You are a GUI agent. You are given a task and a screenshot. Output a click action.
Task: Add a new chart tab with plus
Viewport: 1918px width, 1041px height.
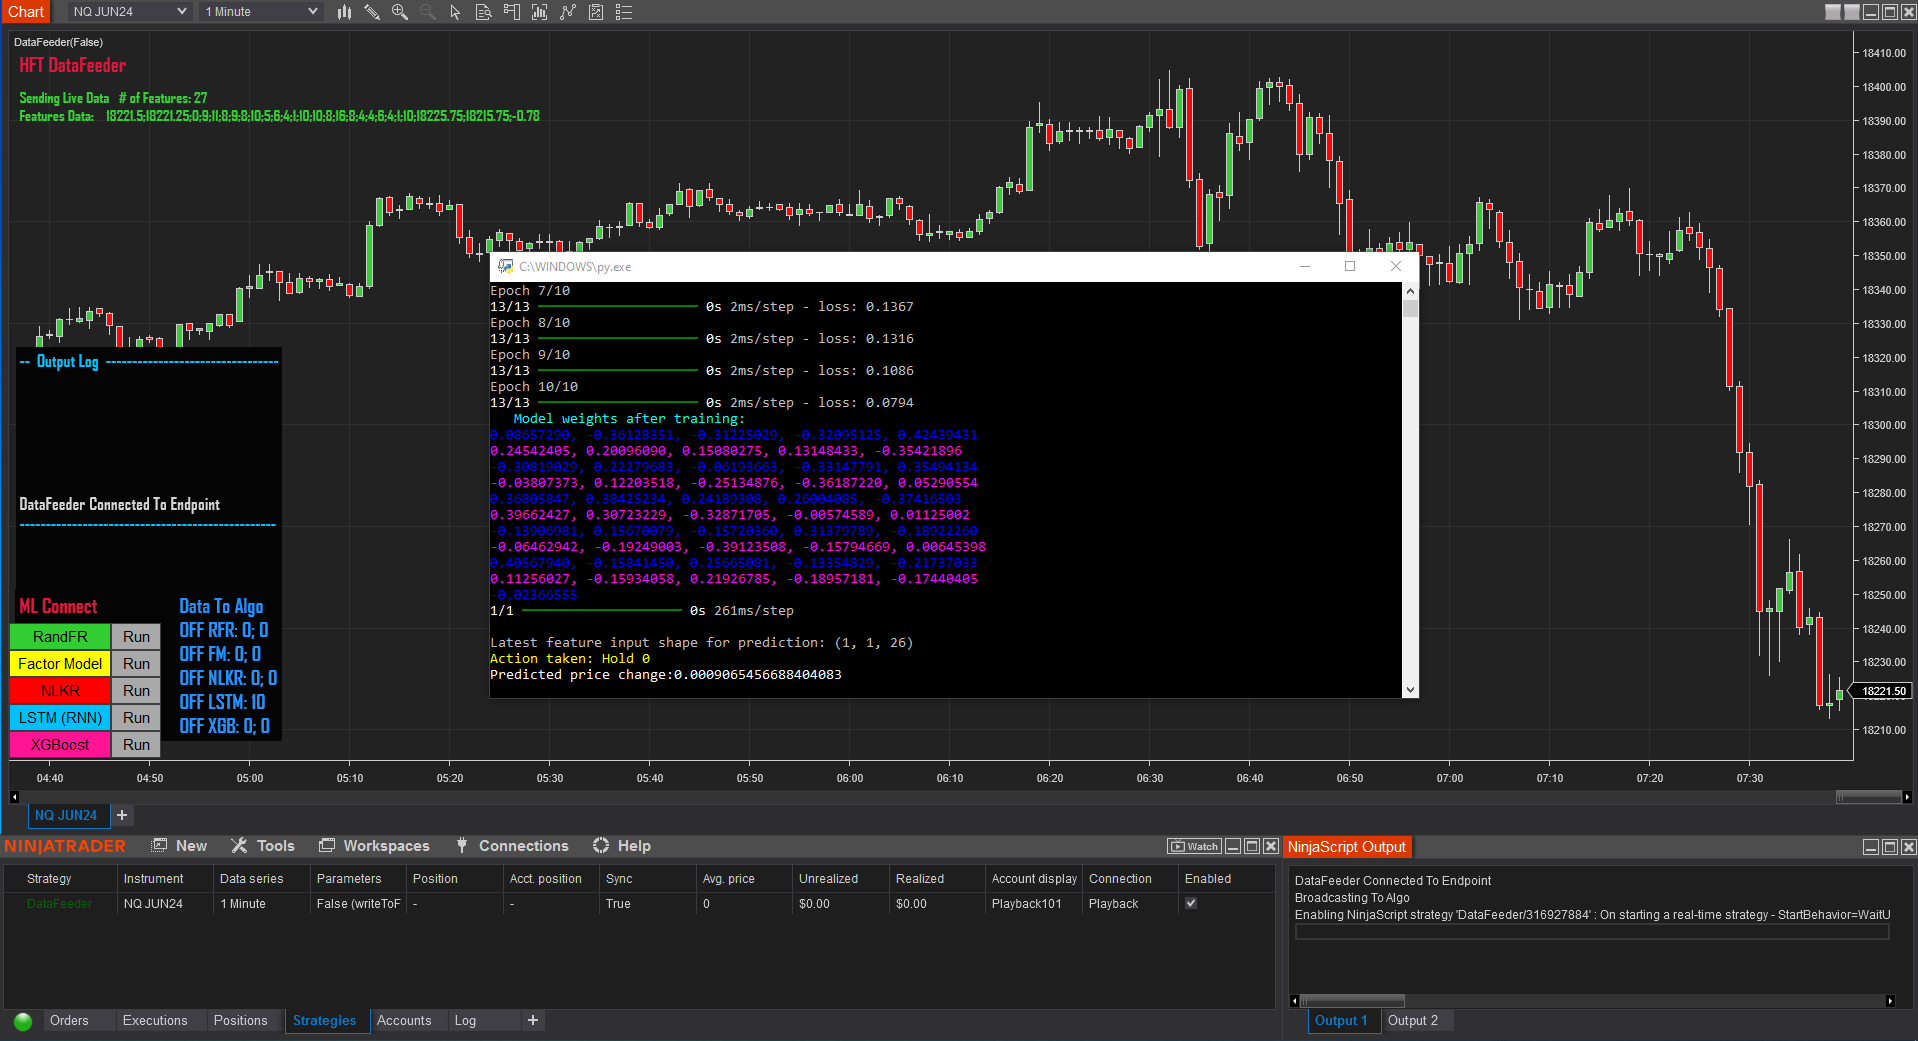click(122, 816)
